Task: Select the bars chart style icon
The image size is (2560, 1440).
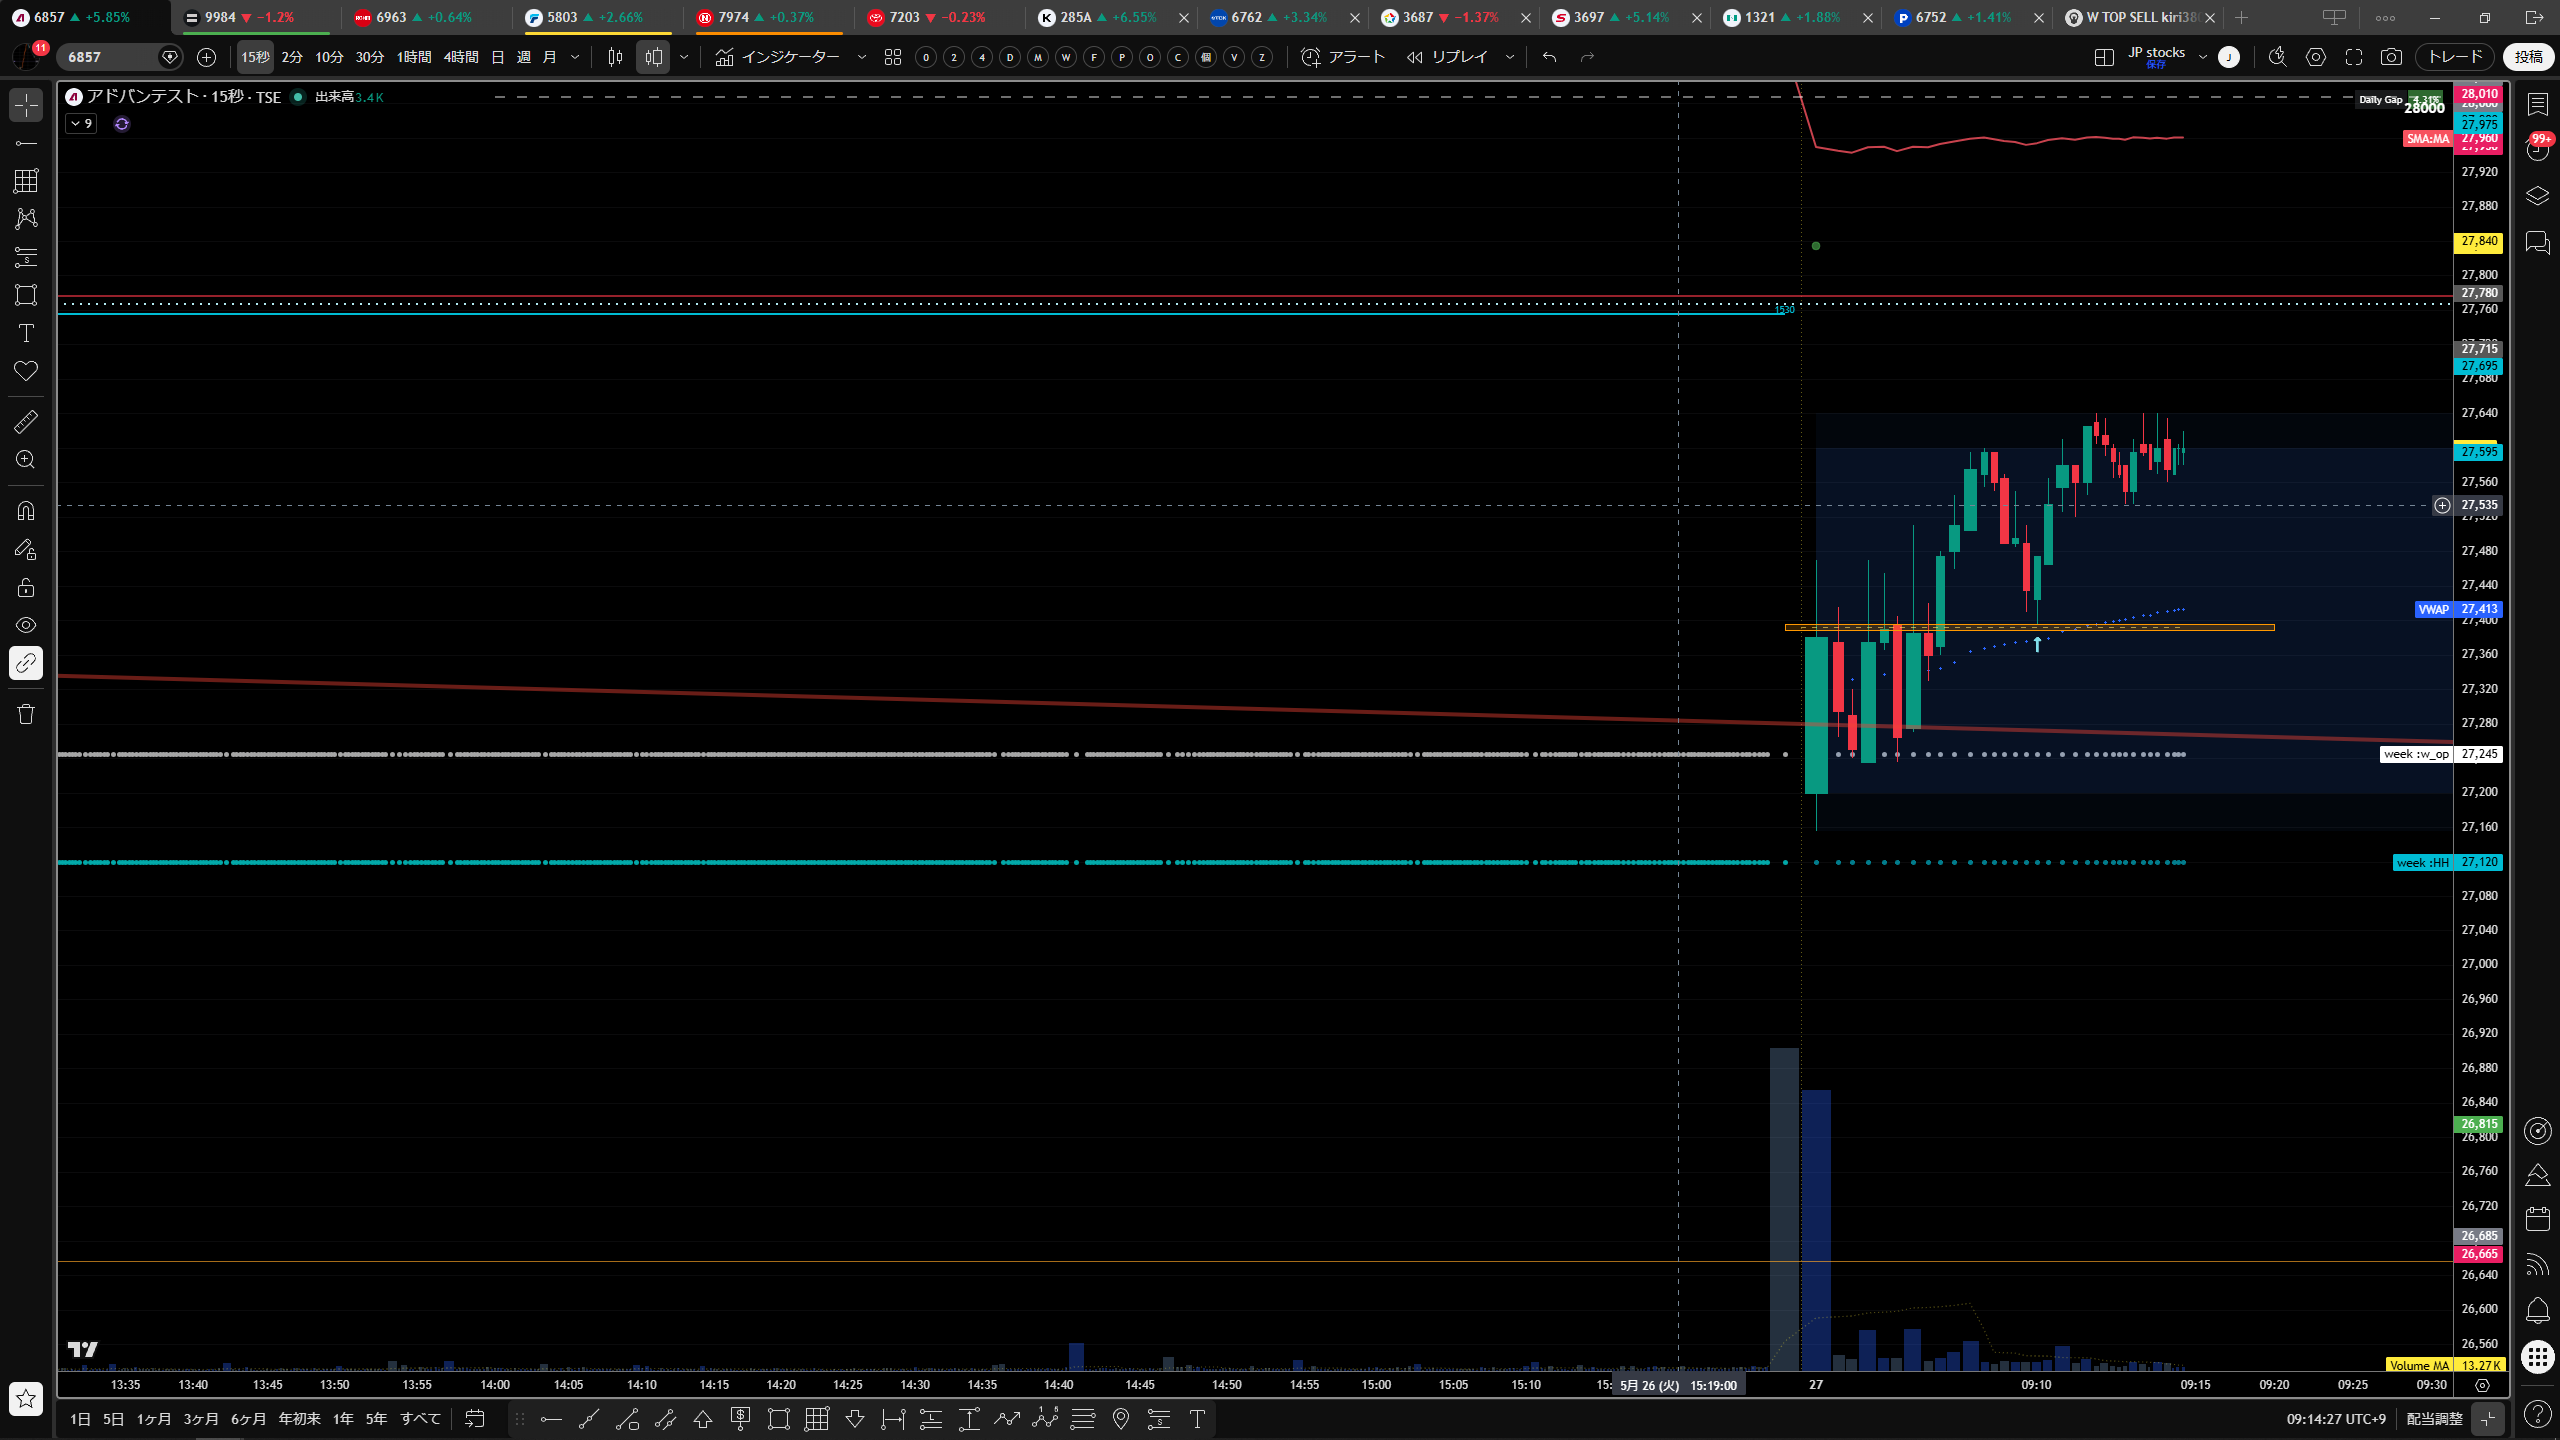Action: [615, 57]
